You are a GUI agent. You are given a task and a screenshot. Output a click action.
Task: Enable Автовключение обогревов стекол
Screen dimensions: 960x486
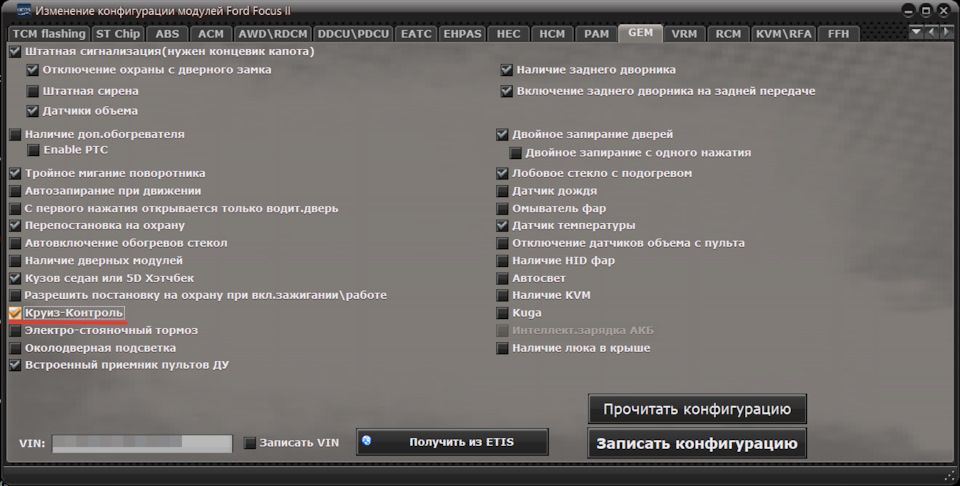pyautogui.click(x=15, y=244)
